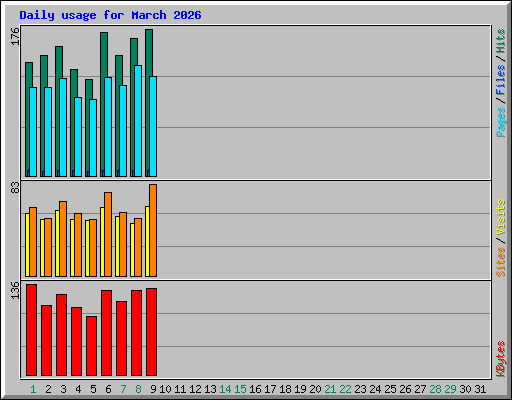Image resolution: width=512 pixels, height=400 pixels.
Task: Select the red KBytes bar for day 5
Action: pyautogui.click(x=91, y=346)
